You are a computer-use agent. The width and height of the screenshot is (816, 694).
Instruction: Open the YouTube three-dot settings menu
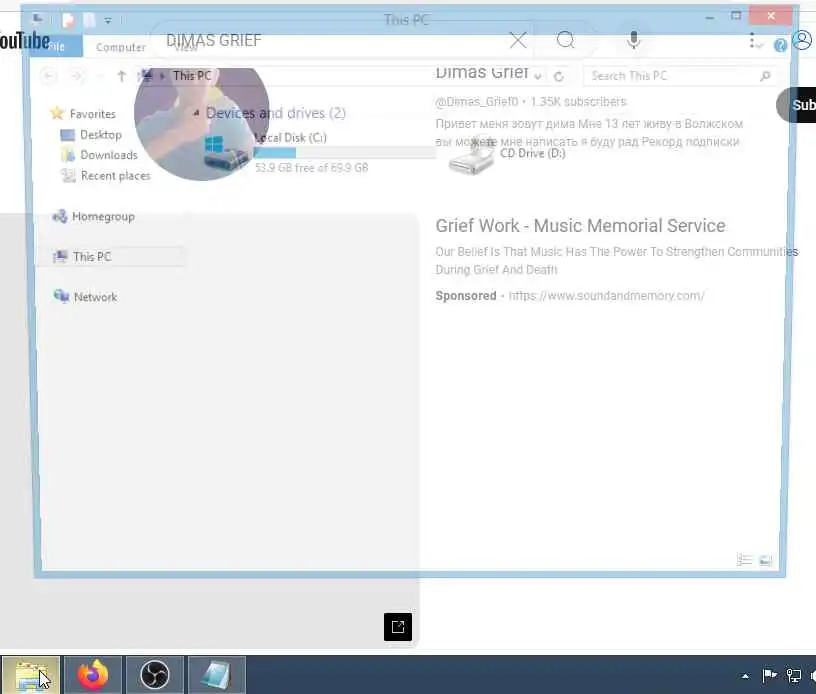(752, 41)
